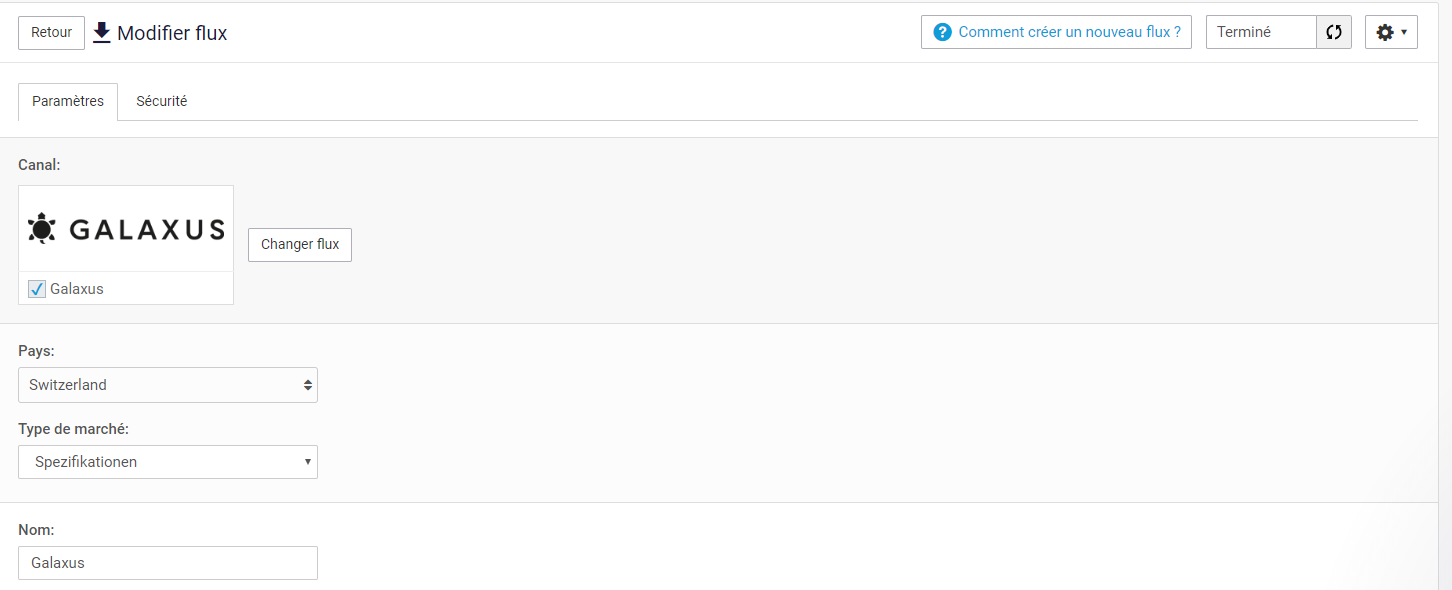Click the download arrow icon beside Modifier flux
The image size is (1452, 590).
click(101, 32)
